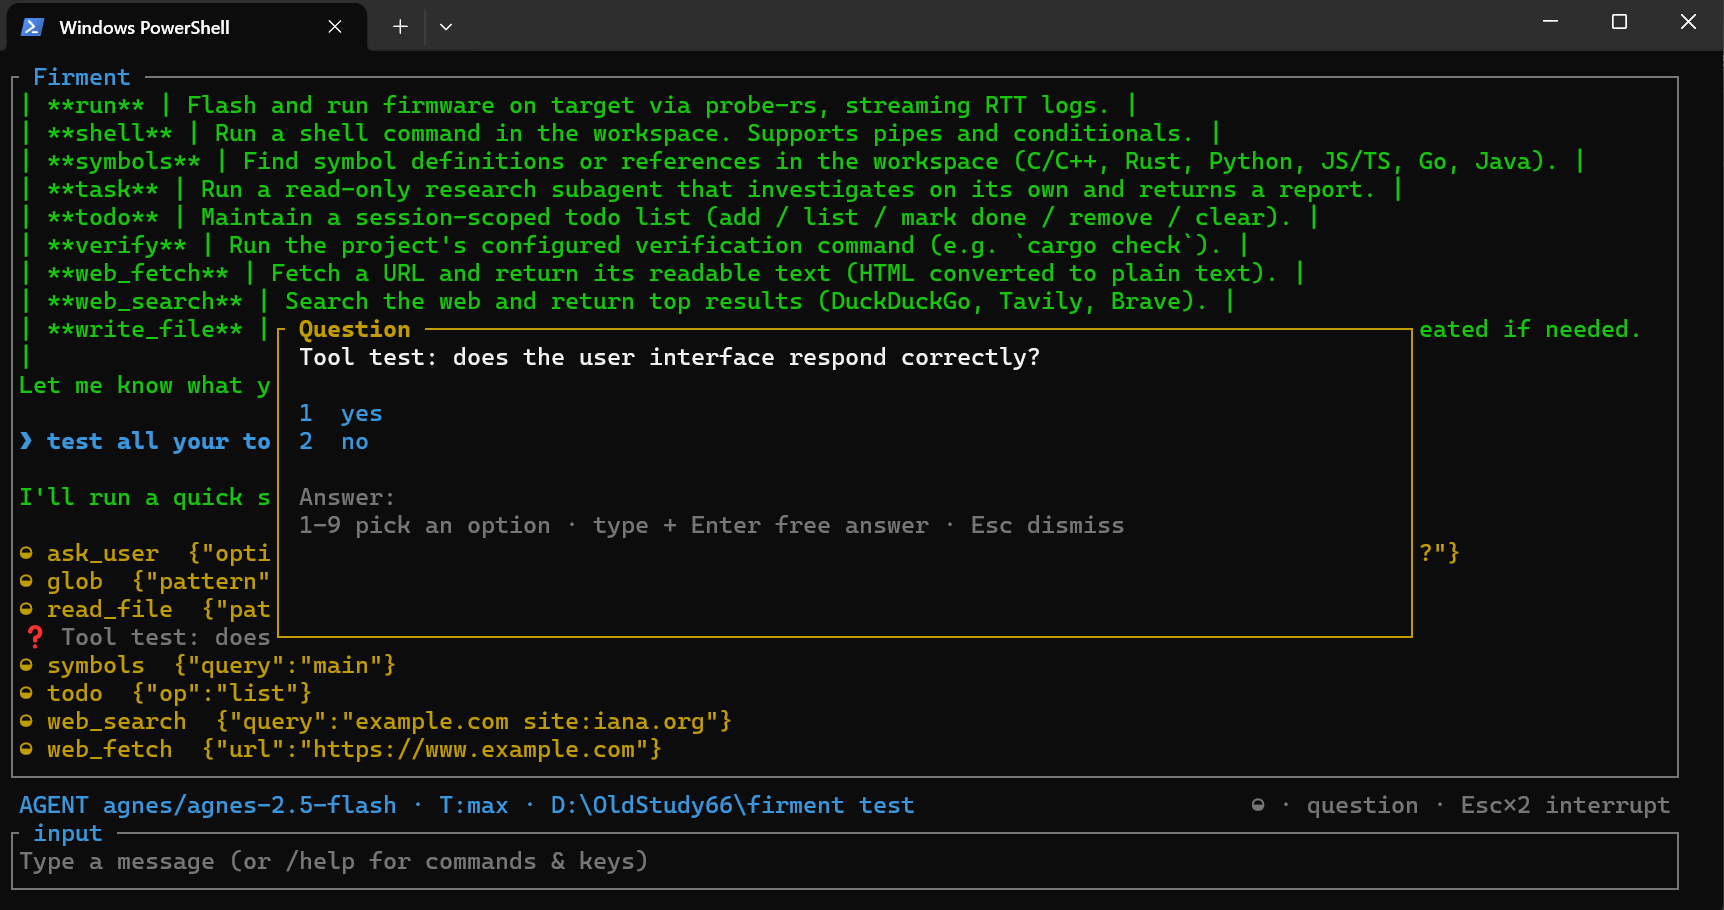The image size is (1724, 910).
Task: Close the Windows PowerShell tab
Action: pos(335,27)
